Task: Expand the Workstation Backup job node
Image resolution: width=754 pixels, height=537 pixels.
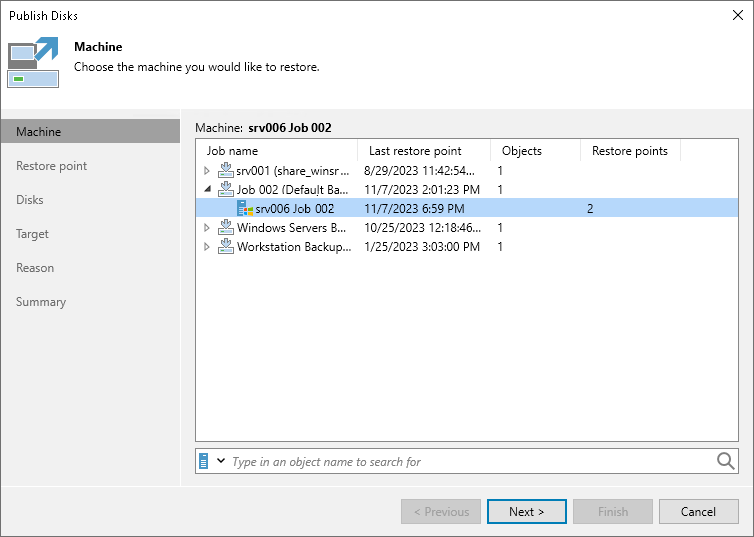Action: (207, 246)
